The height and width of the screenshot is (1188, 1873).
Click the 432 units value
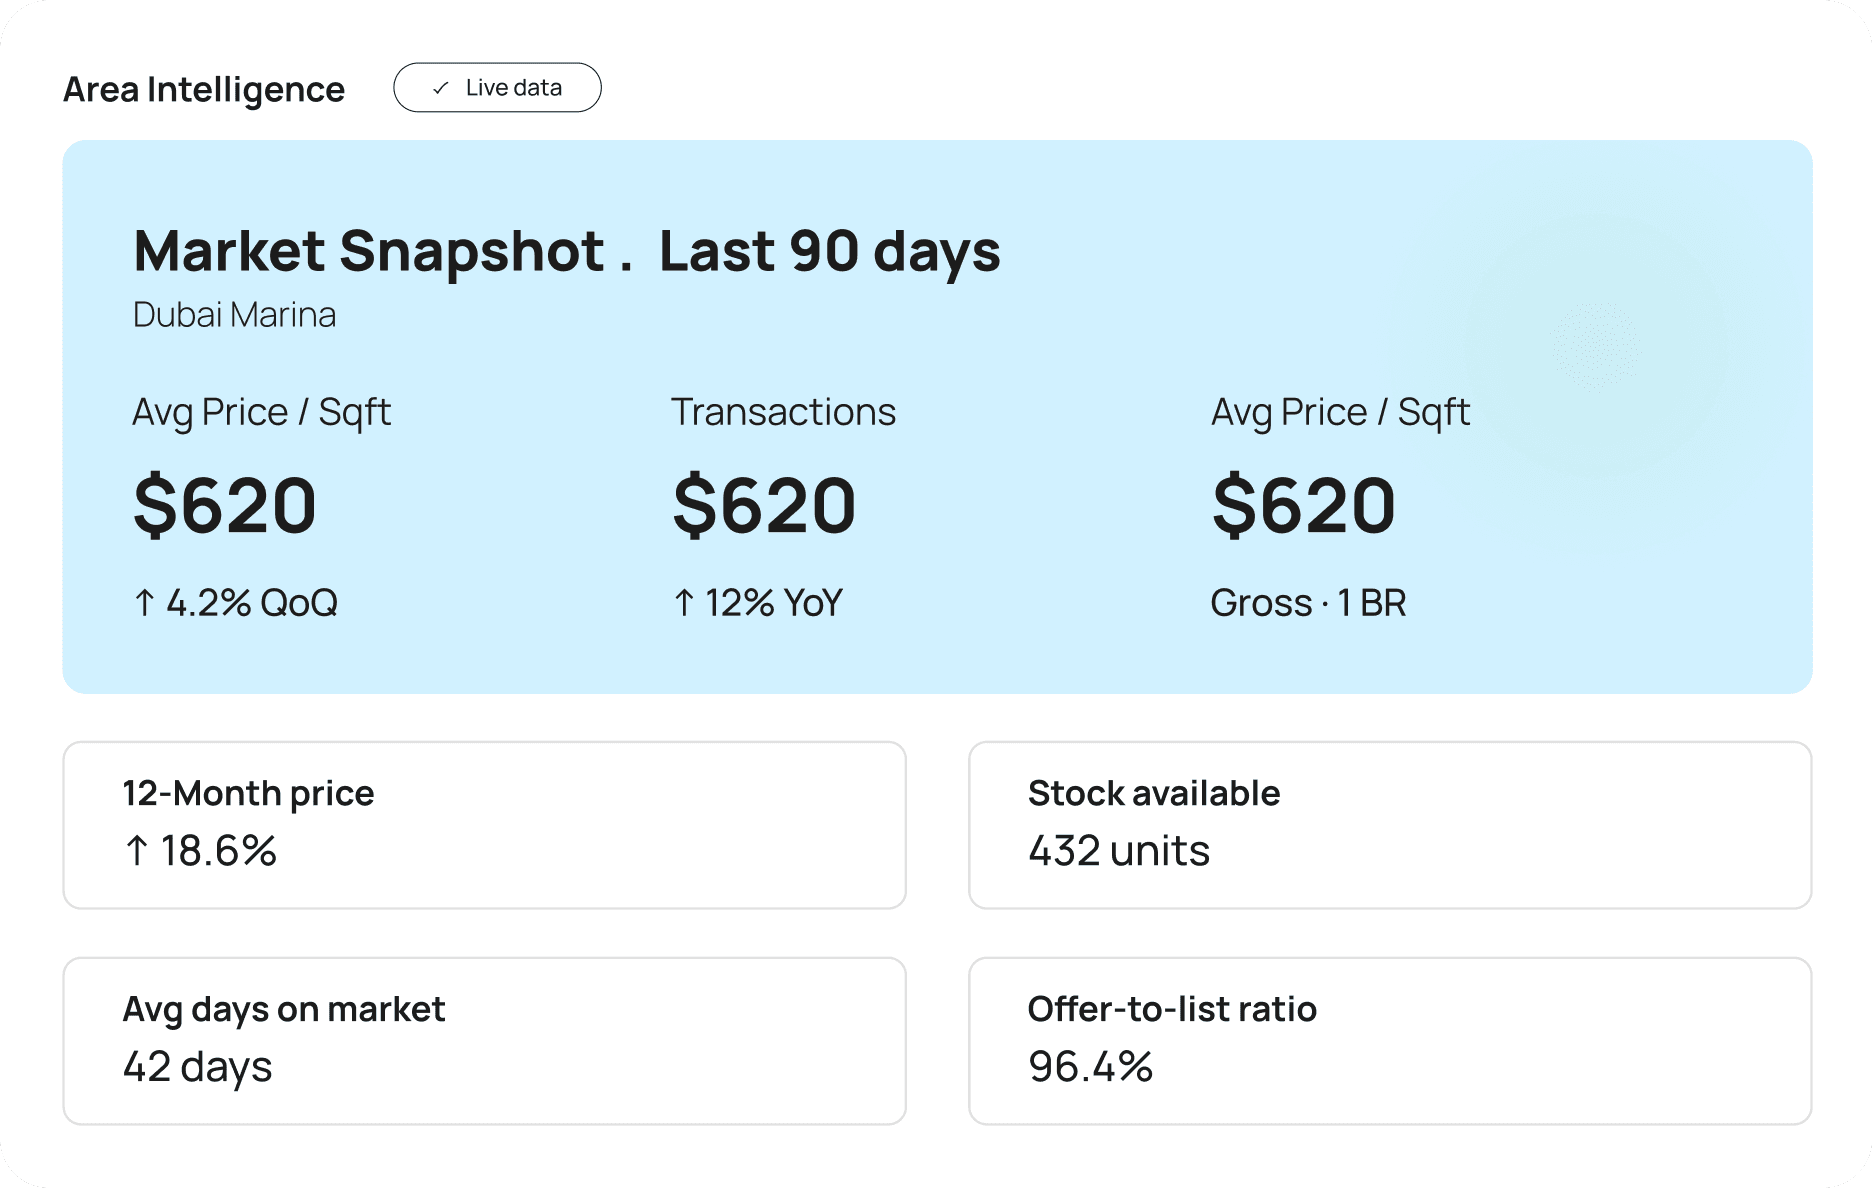[x=1119, y=851]
